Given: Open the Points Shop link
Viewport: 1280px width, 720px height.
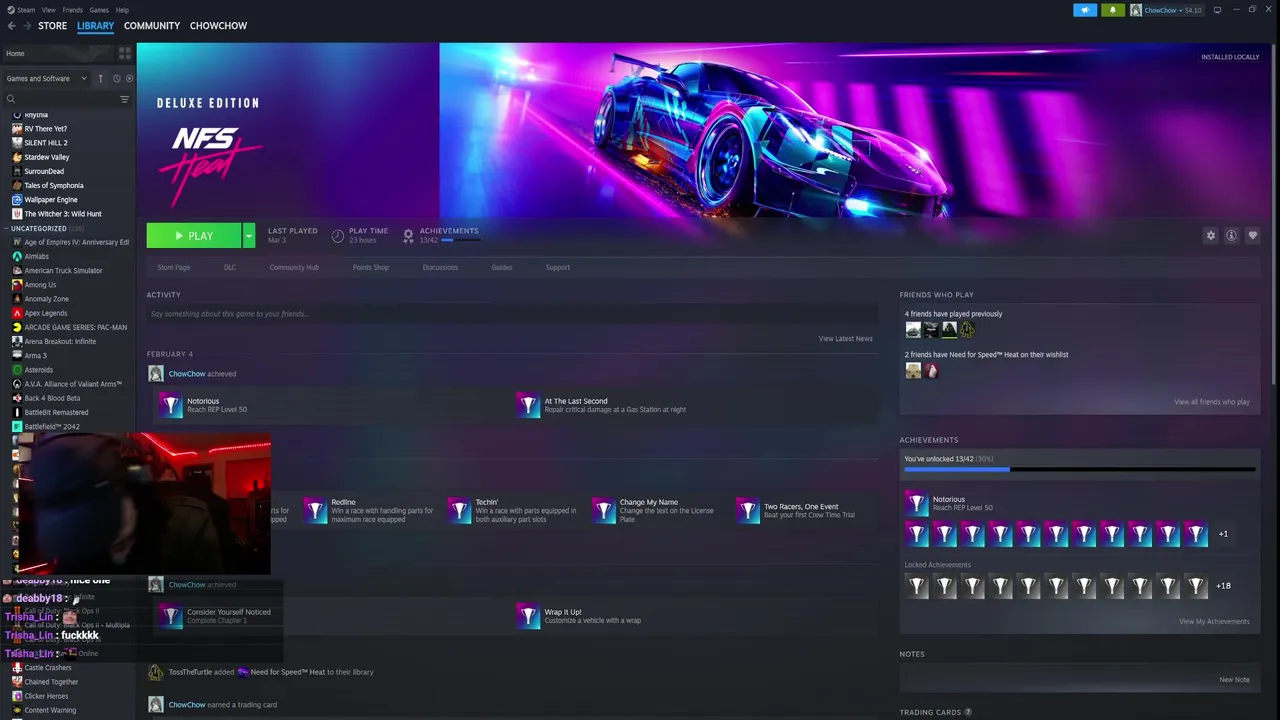Looking at the screenshot, I should [x=370, y=267].
